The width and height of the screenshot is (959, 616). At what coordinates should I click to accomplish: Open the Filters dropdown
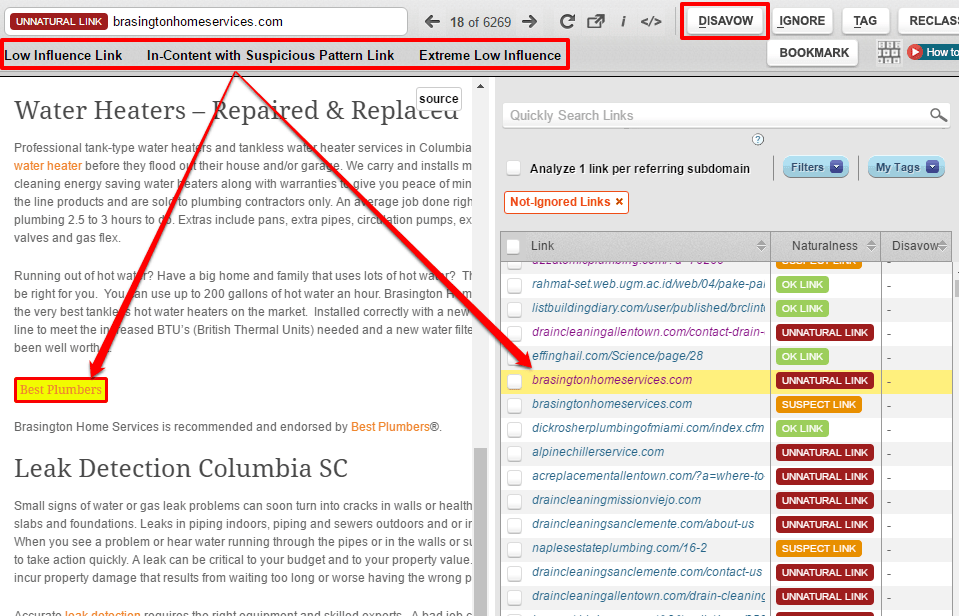point(816,167)
